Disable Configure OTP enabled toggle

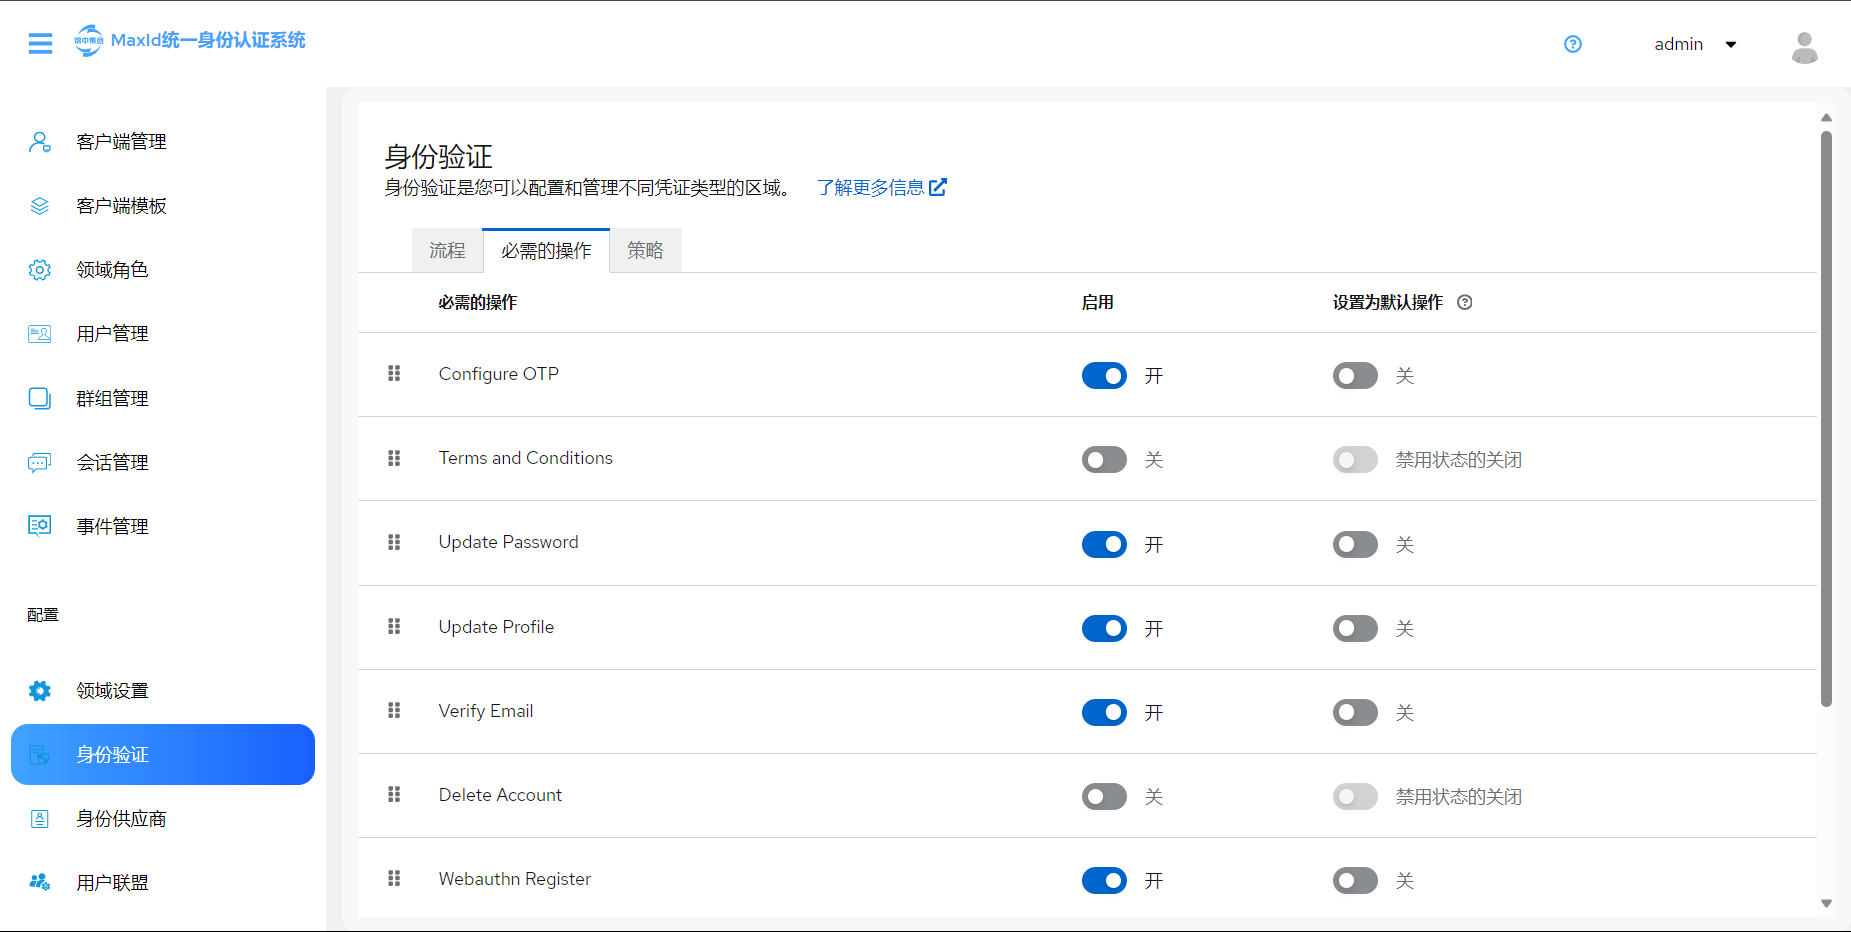1104,375
